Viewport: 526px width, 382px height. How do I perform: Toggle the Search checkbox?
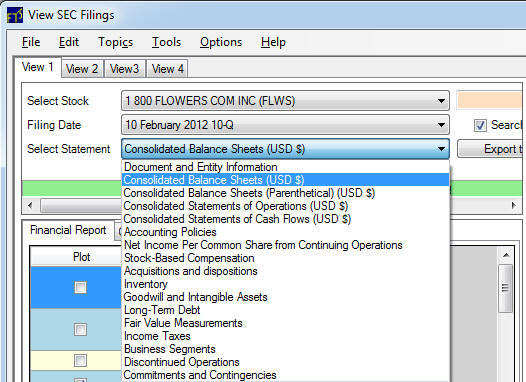tap(480, 125)
